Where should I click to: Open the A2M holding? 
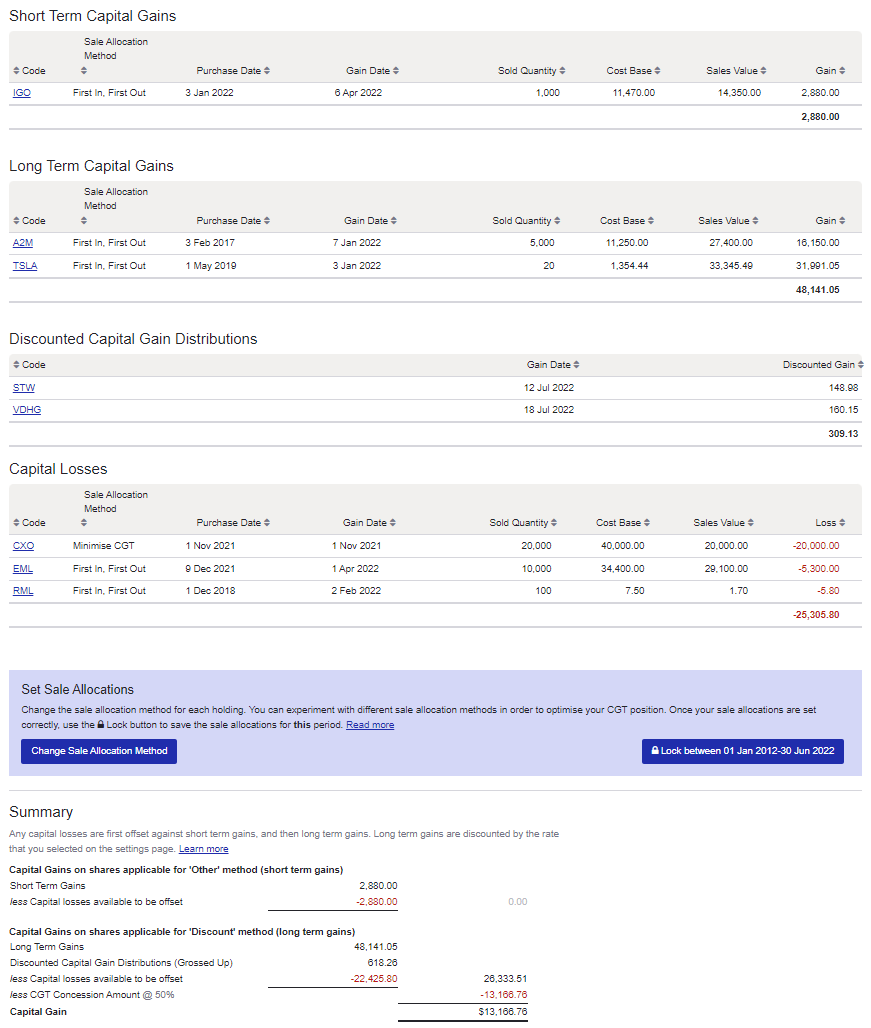tap(23, 242)
